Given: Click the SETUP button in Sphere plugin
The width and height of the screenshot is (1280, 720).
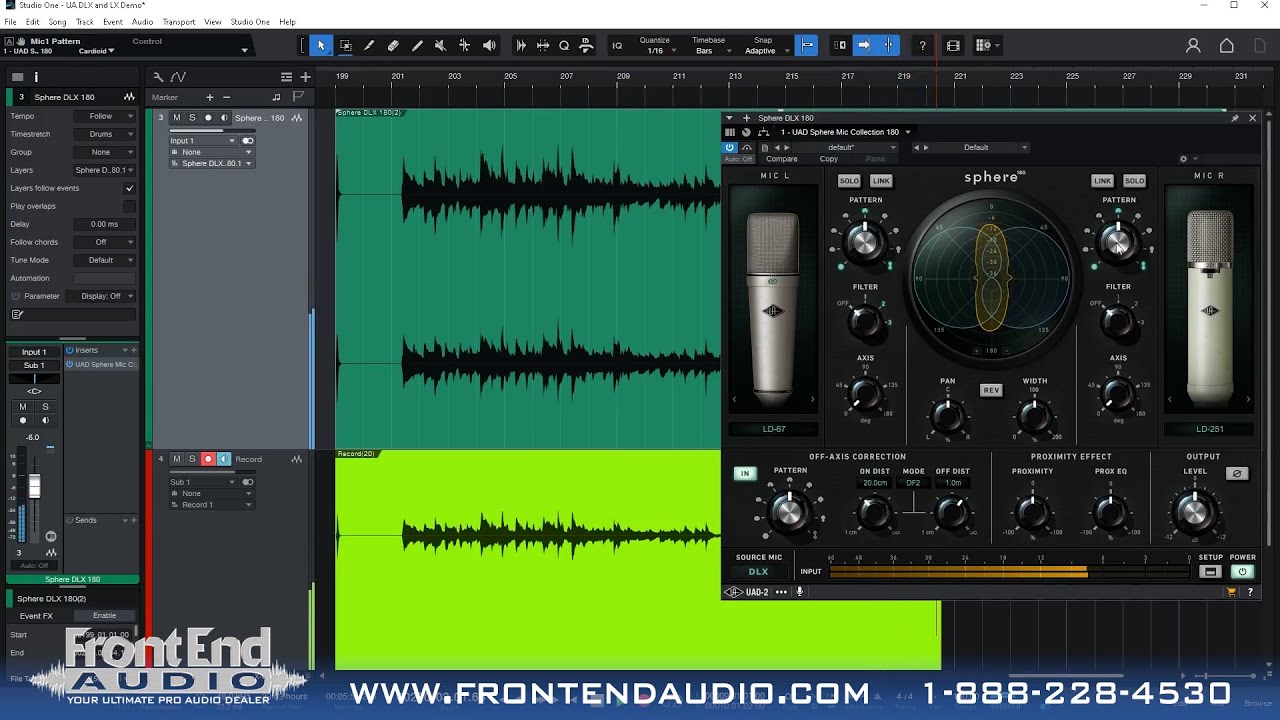Looking at the screenshot, I should click(1210, 572).
